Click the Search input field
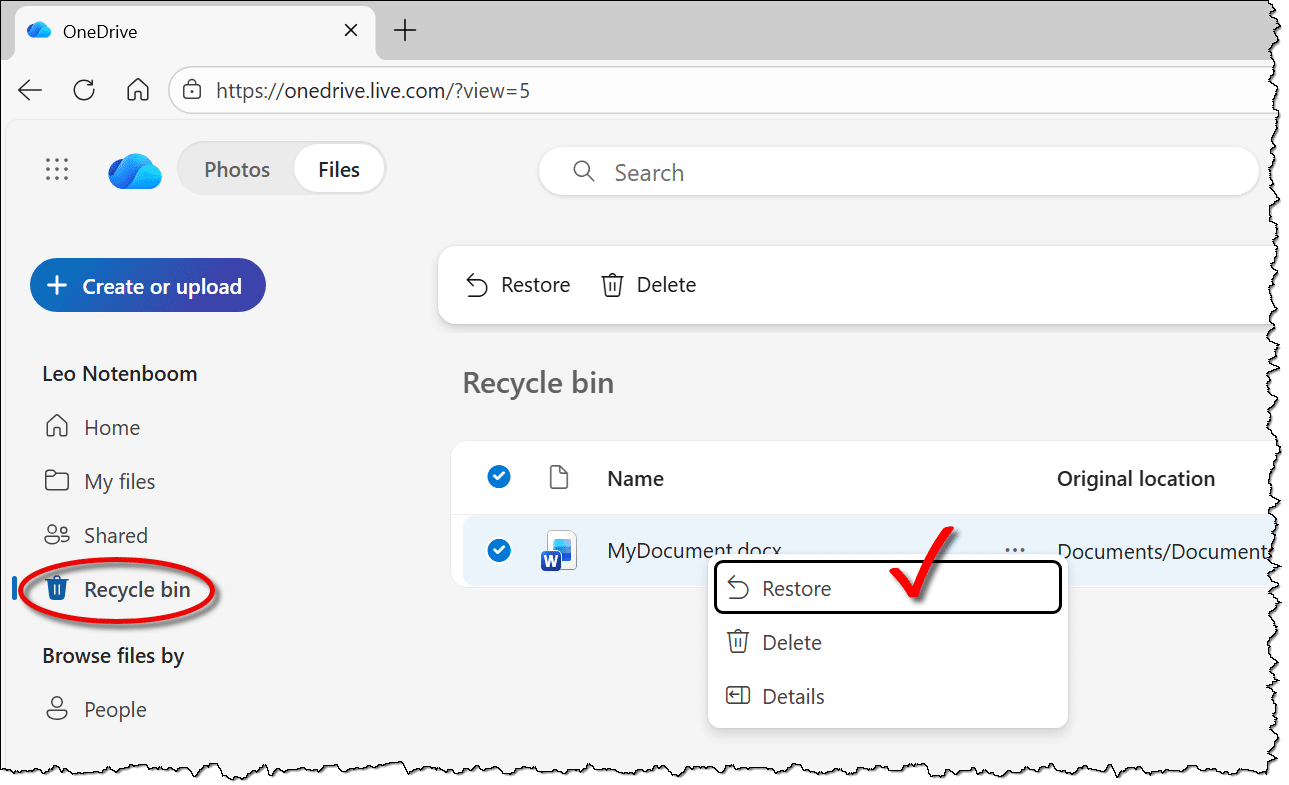 900,173
